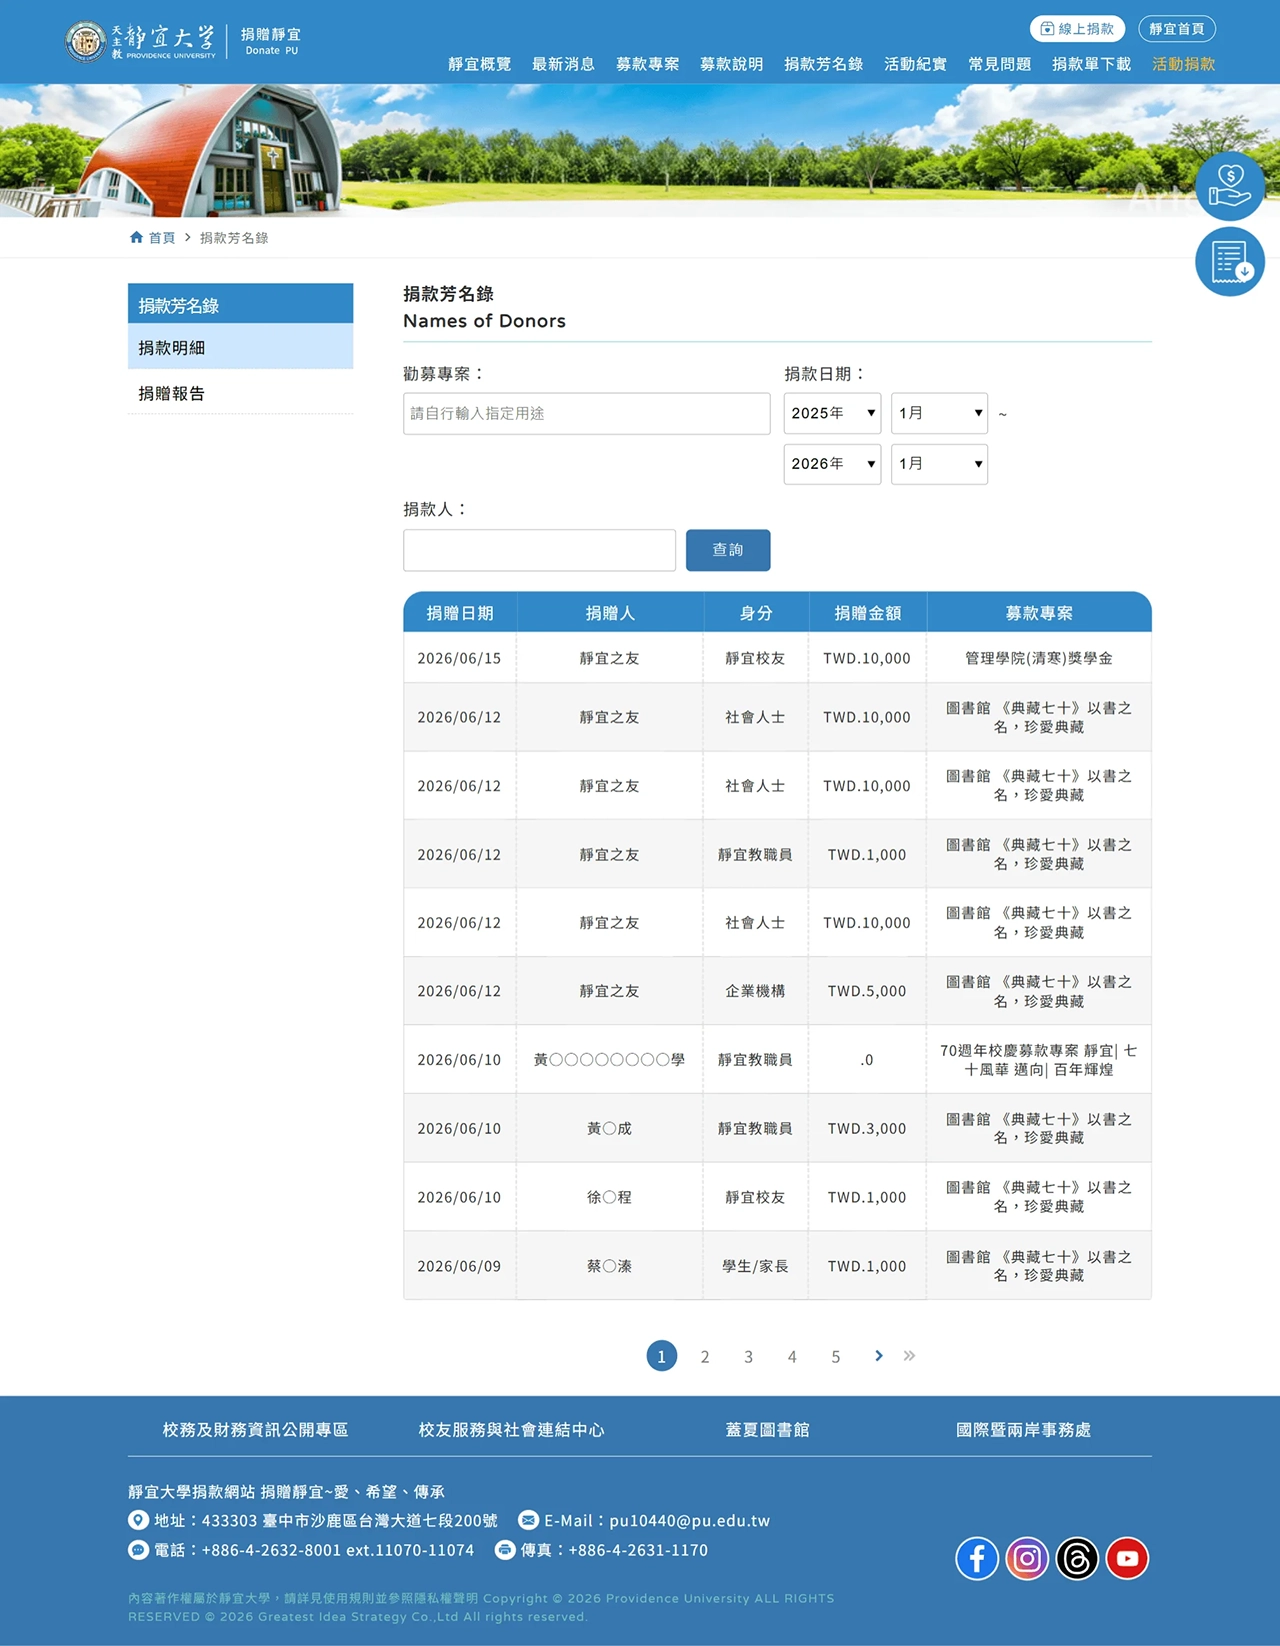The height and width of the screenshot is (1646, 1280).
Task: Go to page 4
Action: (x=792, y=1356)
